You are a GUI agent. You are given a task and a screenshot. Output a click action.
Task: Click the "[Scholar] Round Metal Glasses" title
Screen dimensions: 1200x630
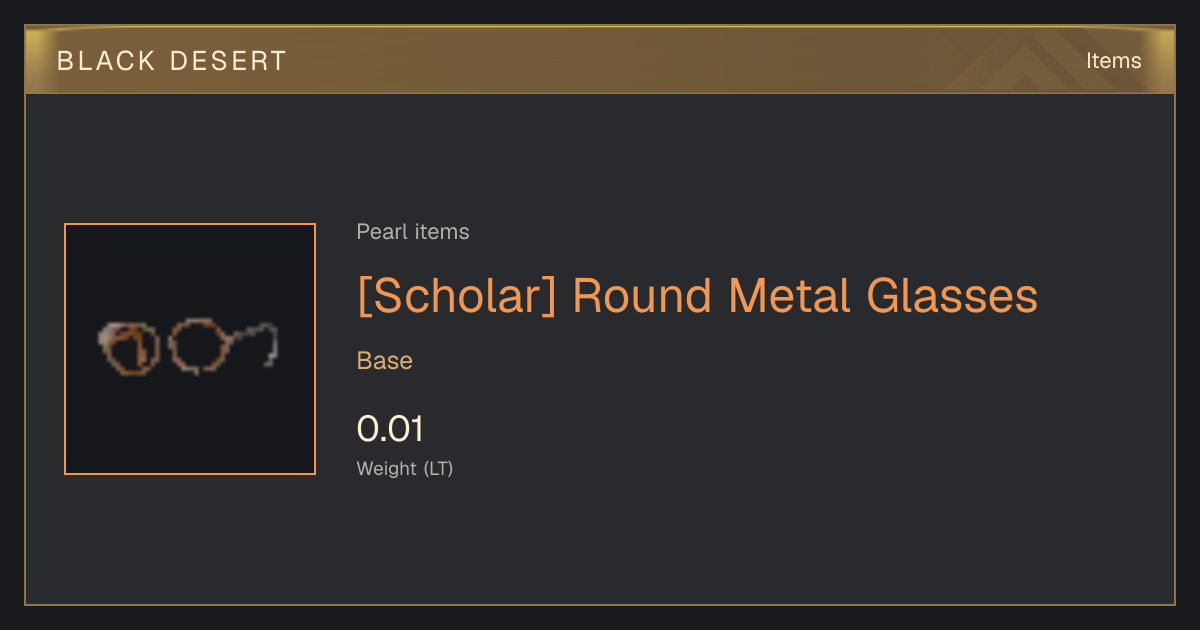tap(697, 297)
